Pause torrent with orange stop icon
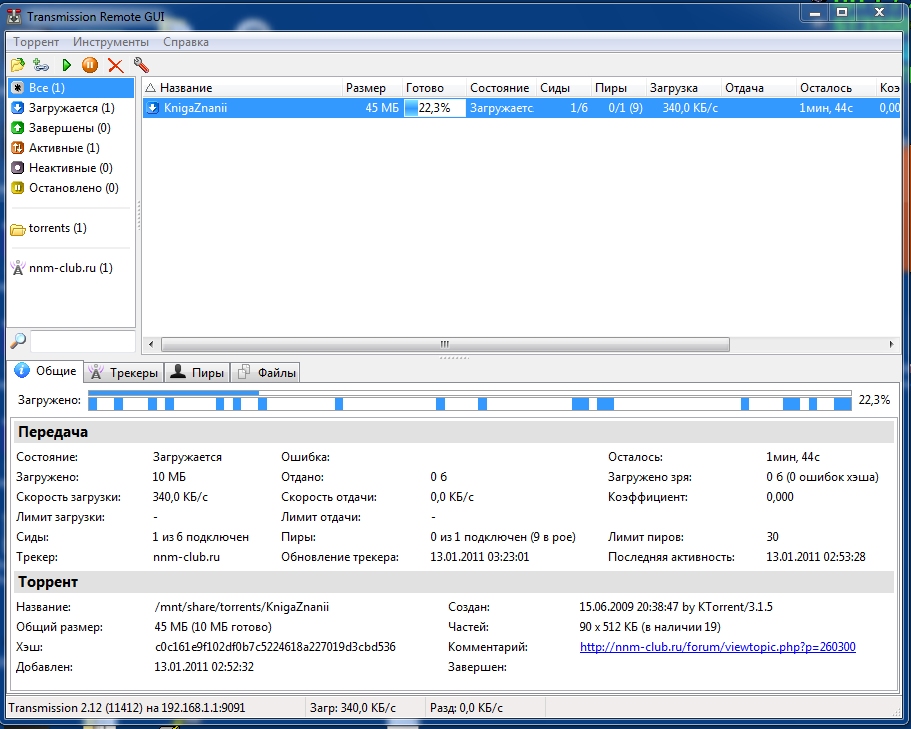Image resolution: width=911 pixels, height=729 pixels. pyautogui.click(x=89, y=65)
